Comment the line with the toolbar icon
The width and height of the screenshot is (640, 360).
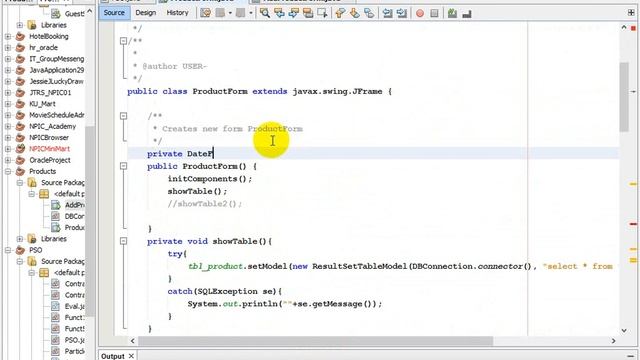(x=452, y=13)
